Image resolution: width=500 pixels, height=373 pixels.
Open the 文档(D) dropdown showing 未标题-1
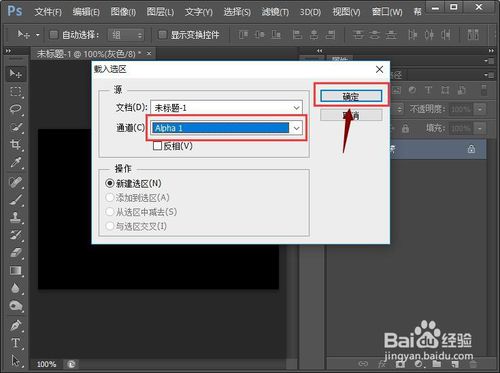(x=226, y=108)
